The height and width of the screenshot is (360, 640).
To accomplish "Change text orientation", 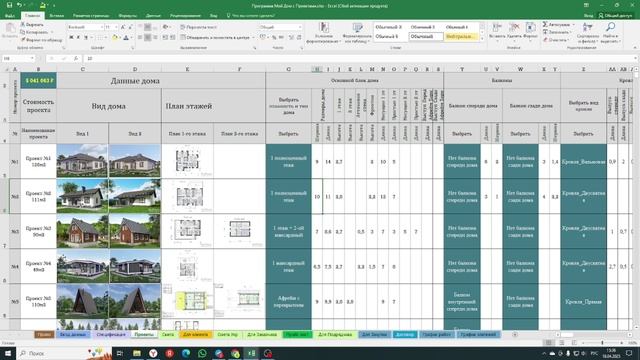I will (x=166, y=27).
